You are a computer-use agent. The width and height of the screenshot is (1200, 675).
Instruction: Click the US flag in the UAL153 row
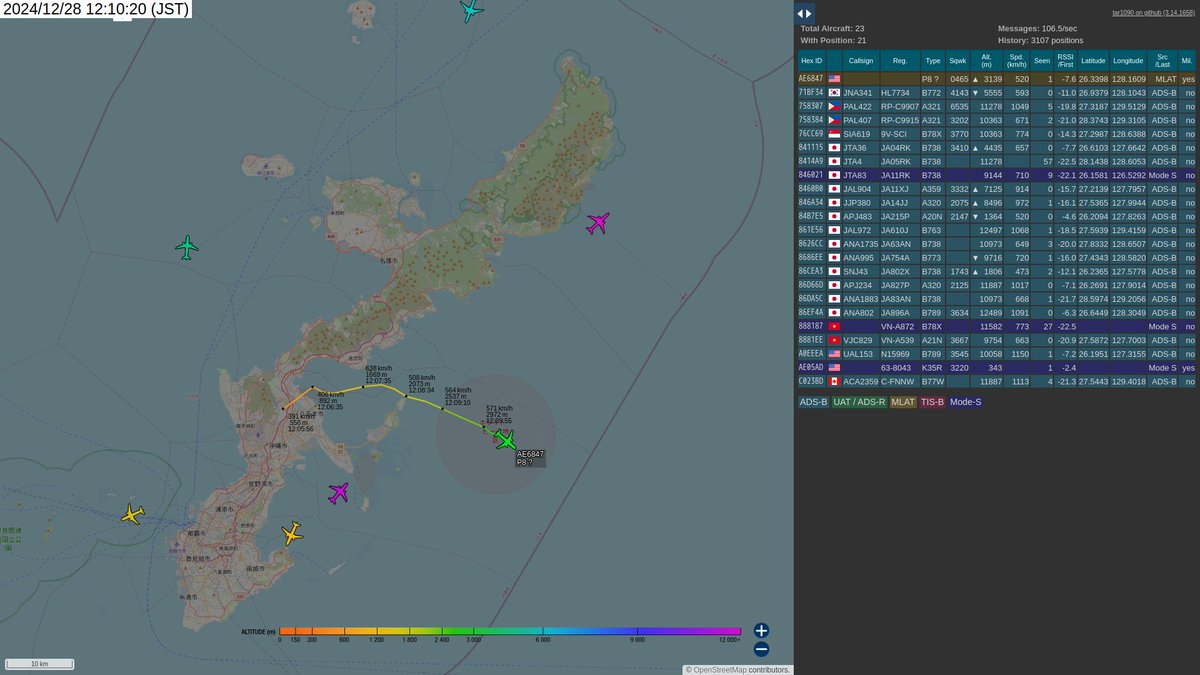pyautogui.click(x=834, y=354)
